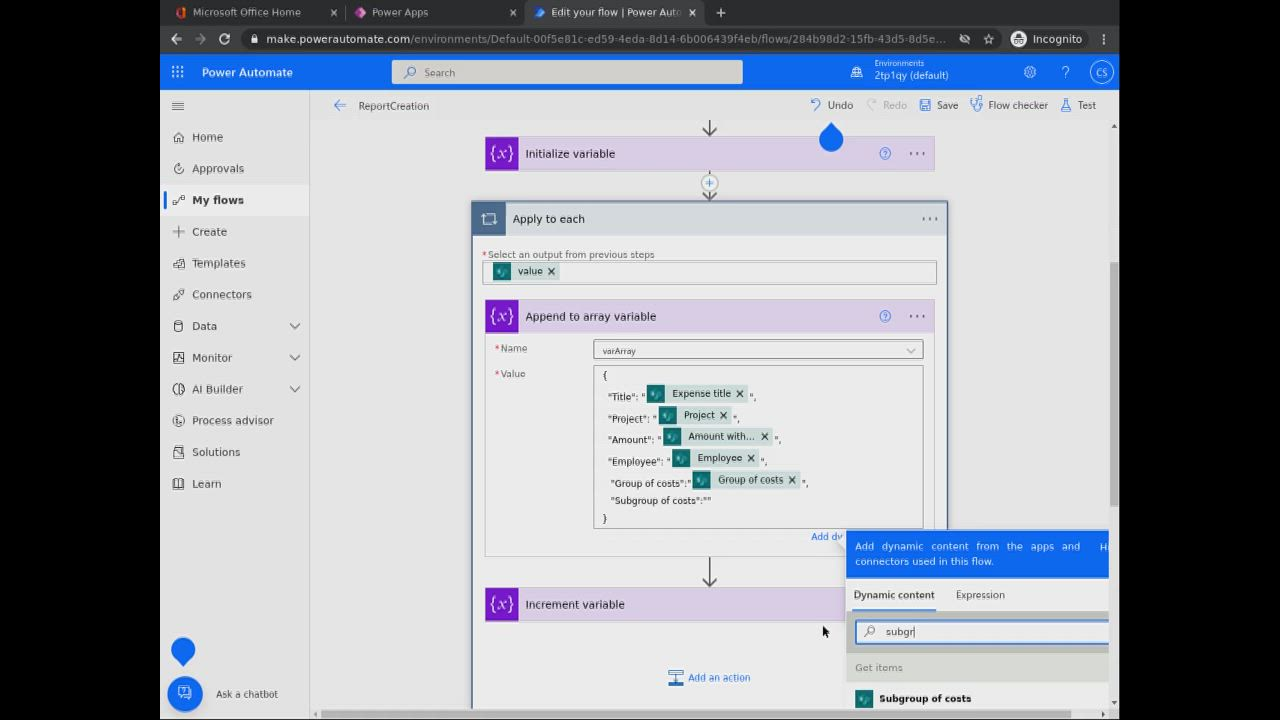The height and width of the screenshot is (720, 1280).
Task: Expand the Monitor navigation section
Action: tap(295, 358)
